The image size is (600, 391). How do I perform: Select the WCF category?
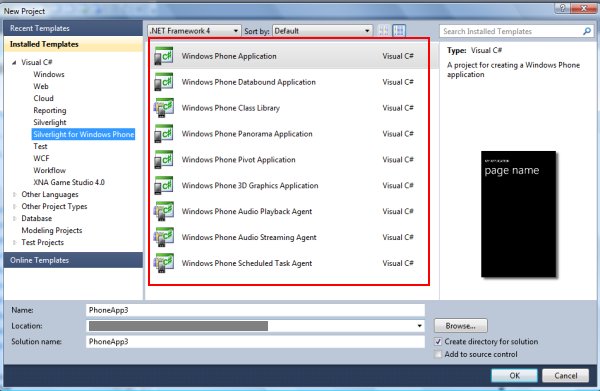[41, 158]
